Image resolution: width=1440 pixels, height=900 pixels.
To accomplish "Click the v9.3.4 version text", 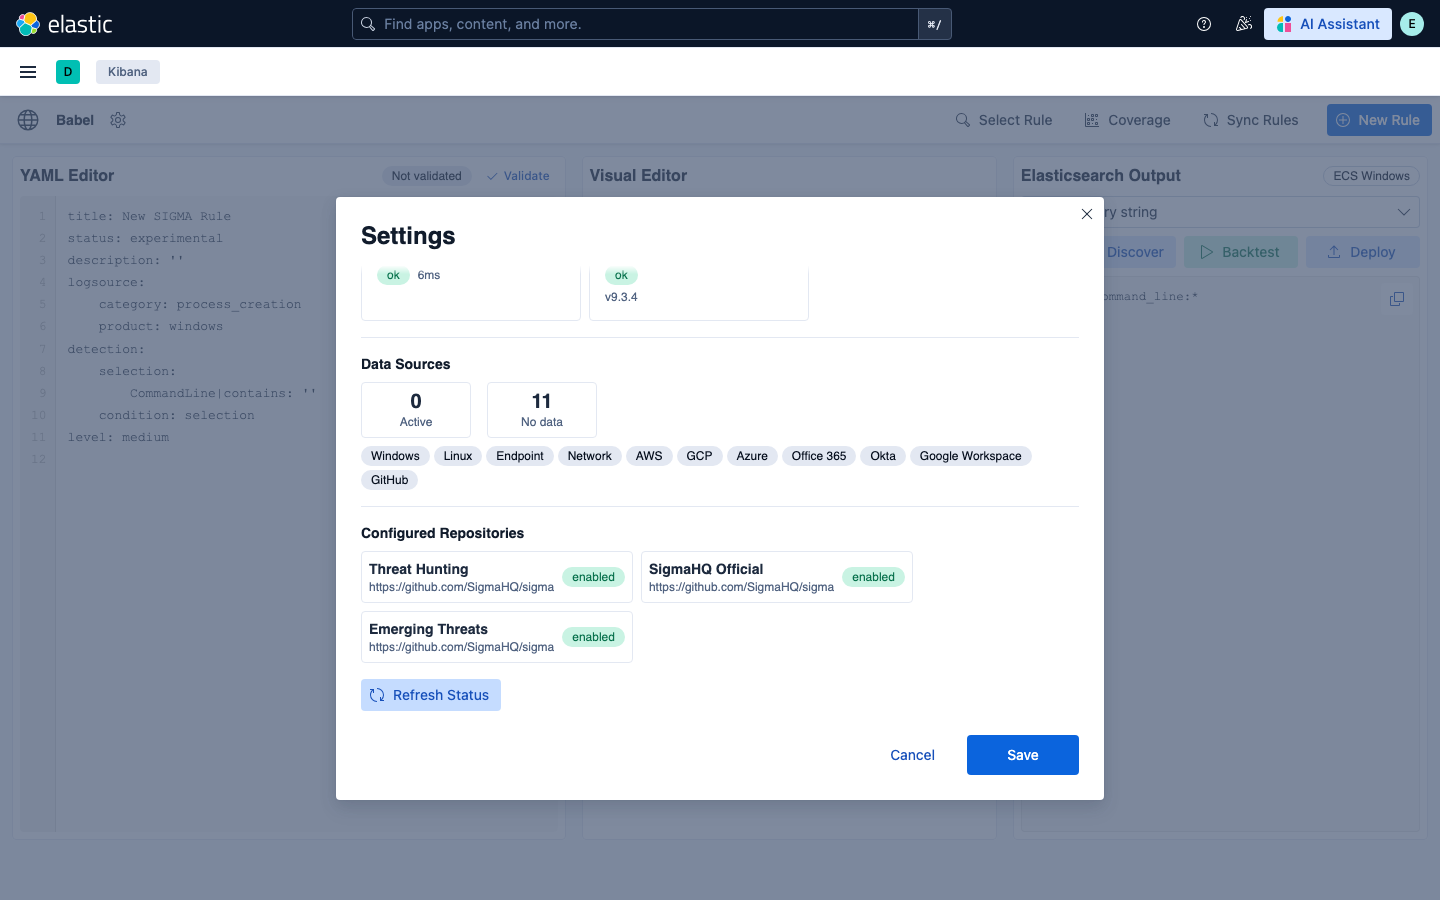I will coord(621,297).
